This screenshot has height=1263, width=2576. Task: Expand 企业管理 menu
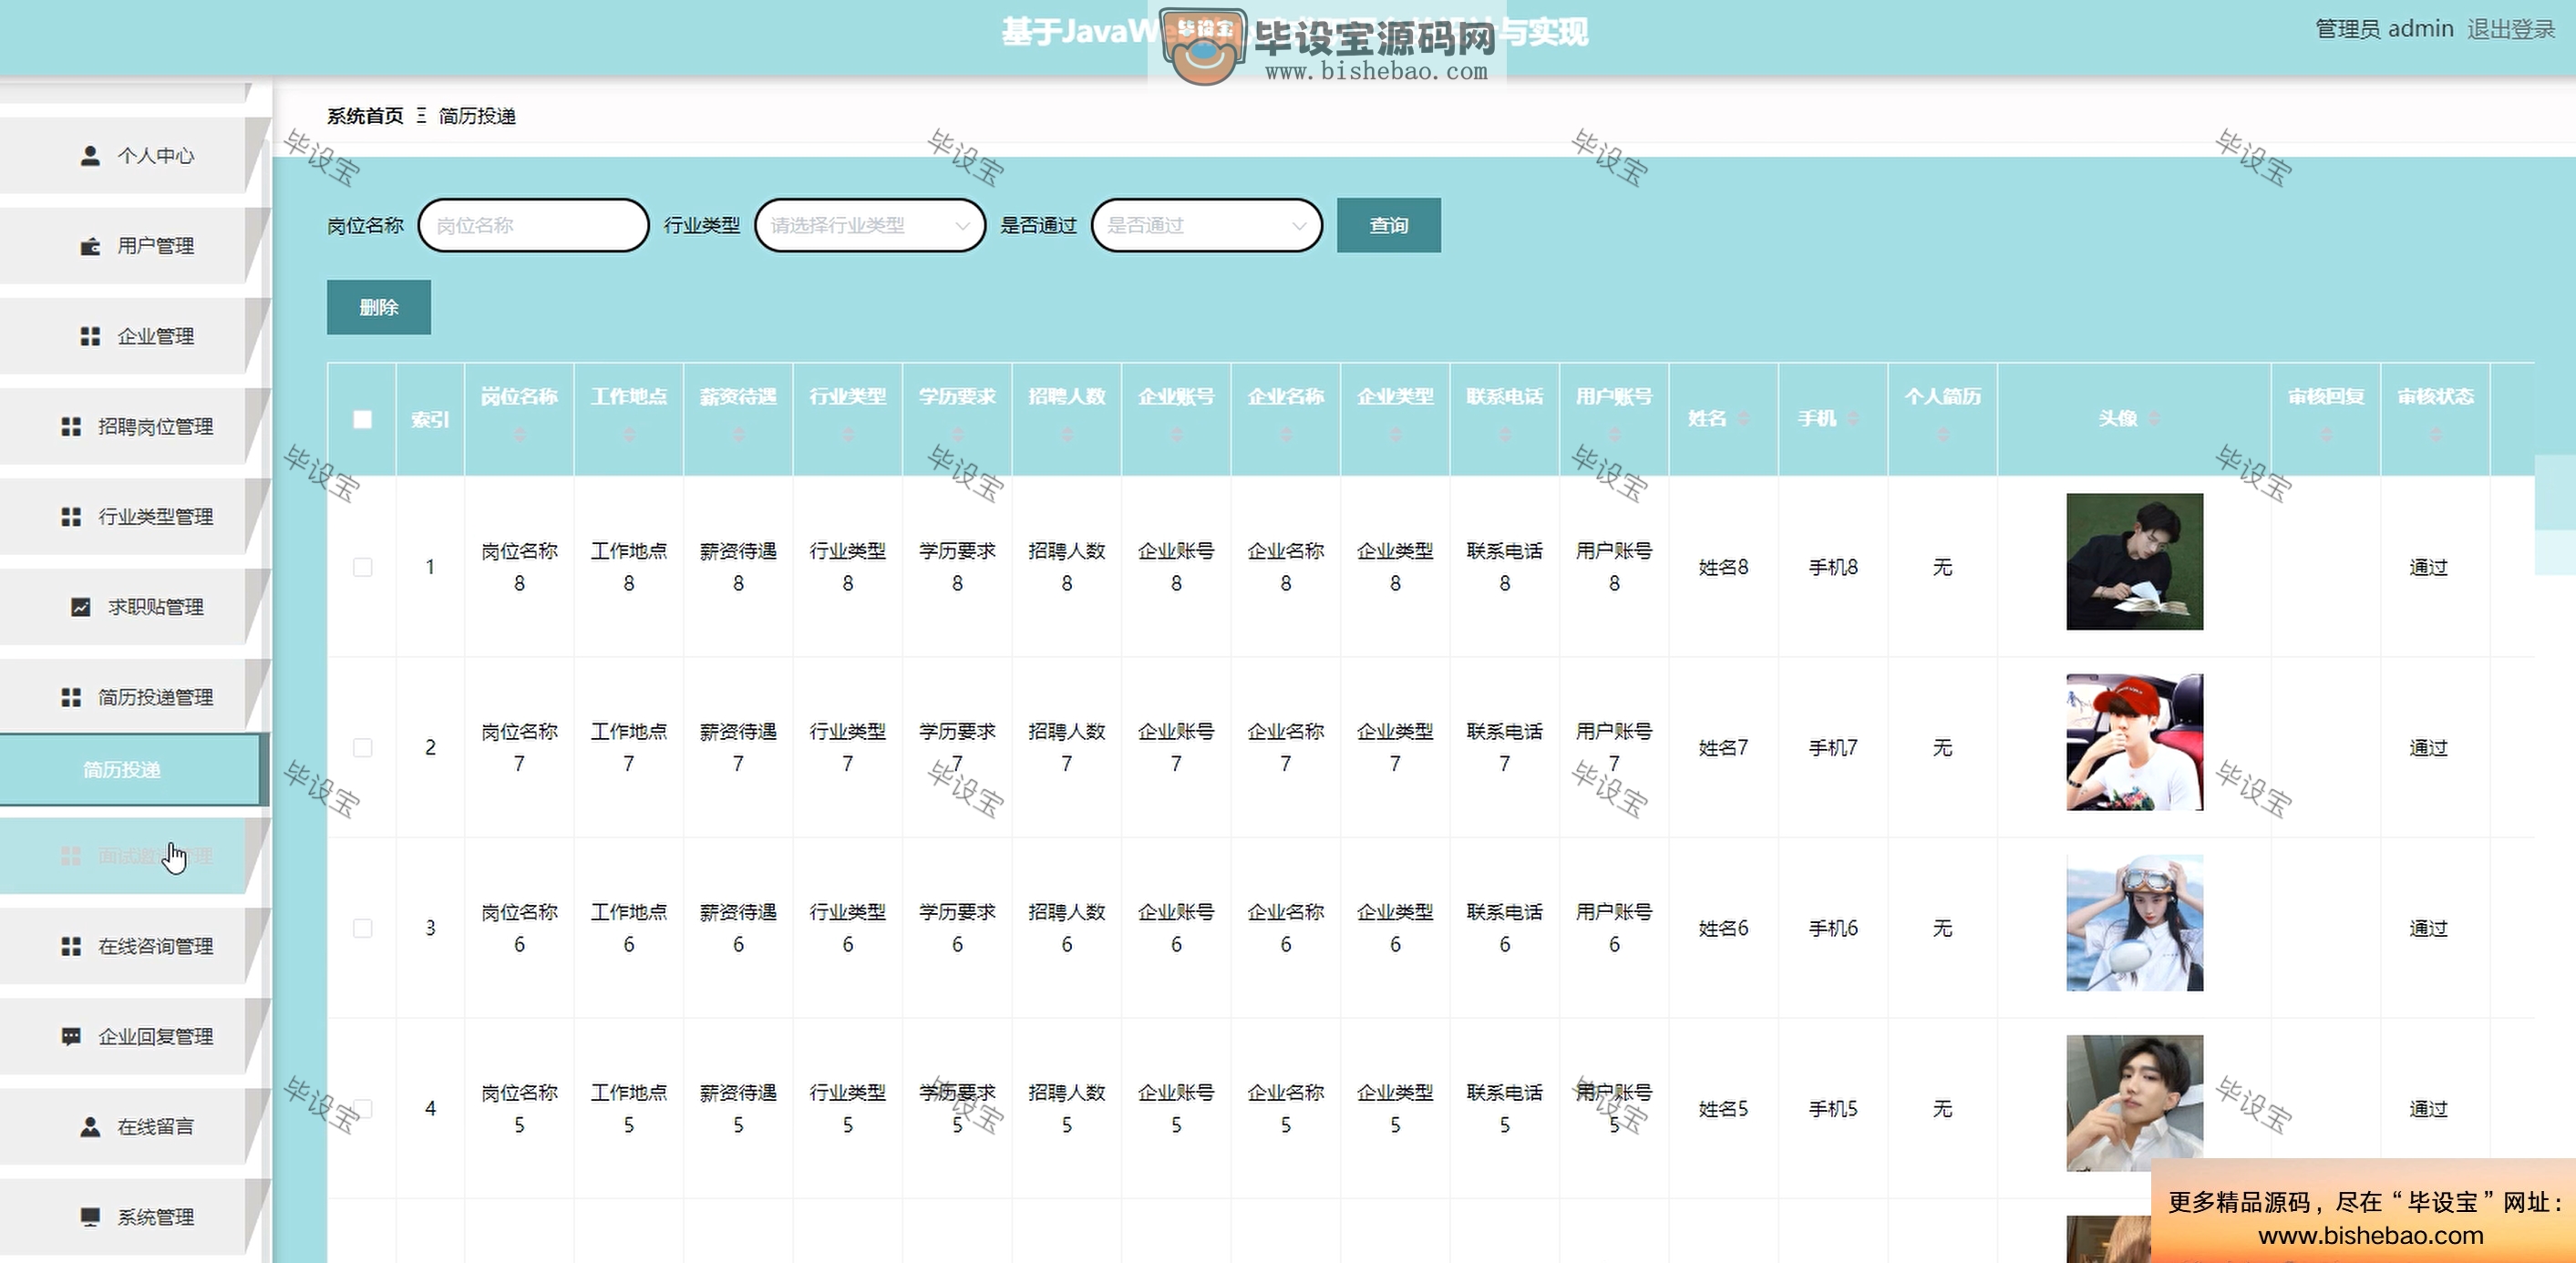click(136, 336)
